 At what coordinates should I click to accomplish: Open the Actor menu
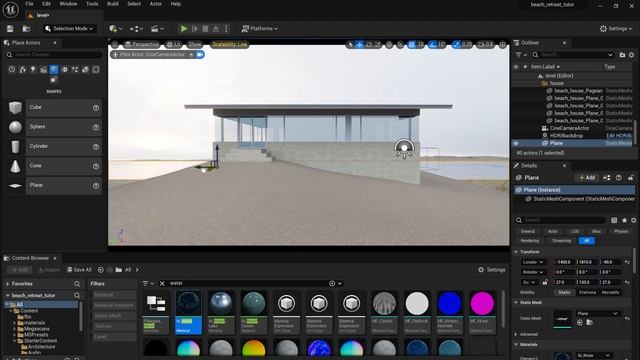(x=156, y=4)
